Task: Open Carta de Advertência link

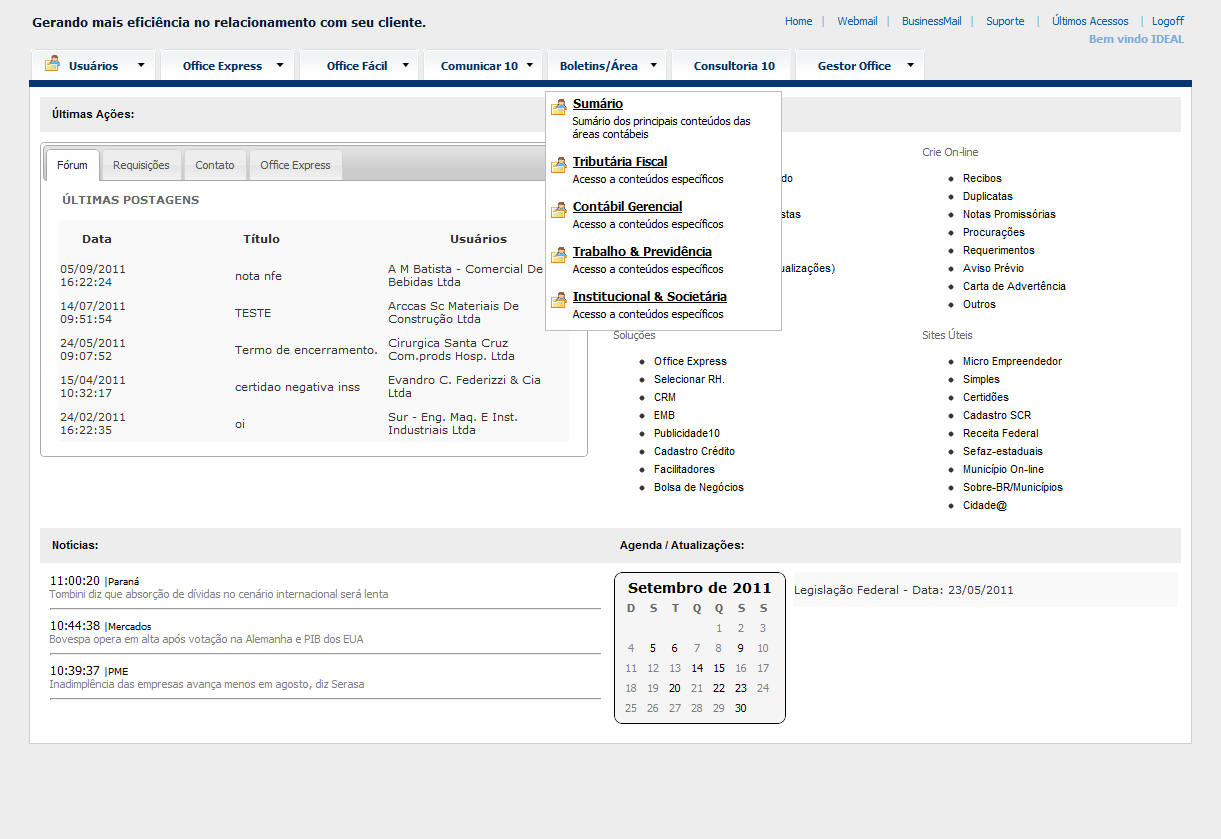Action: tap(1014, 286)
